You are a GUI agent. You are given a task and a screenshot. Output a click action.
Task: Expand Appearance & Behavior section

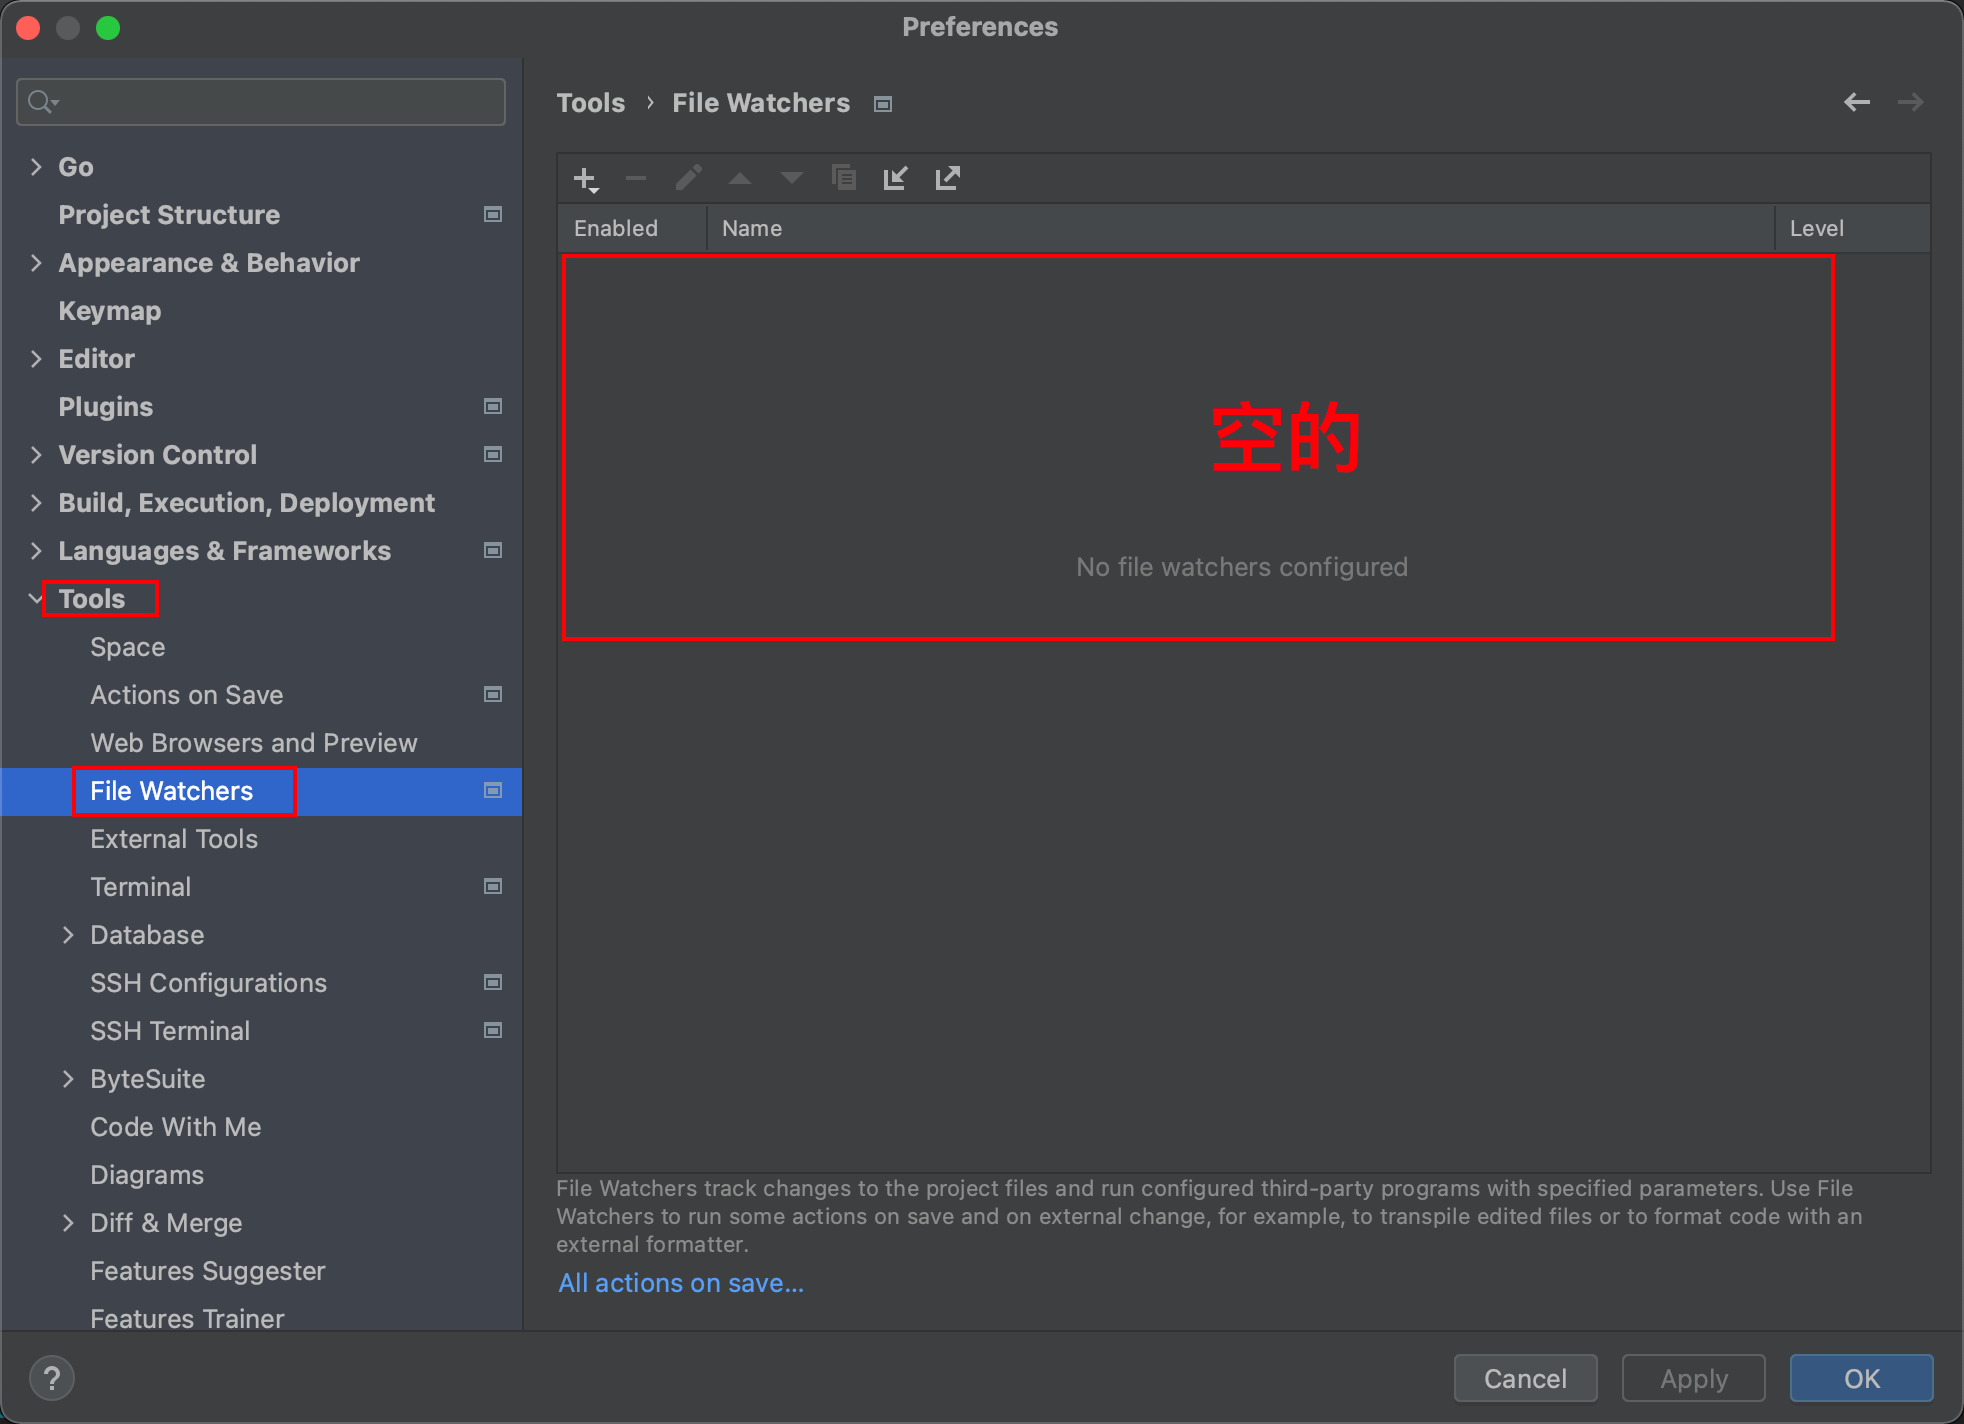click(x=37, y=263)
